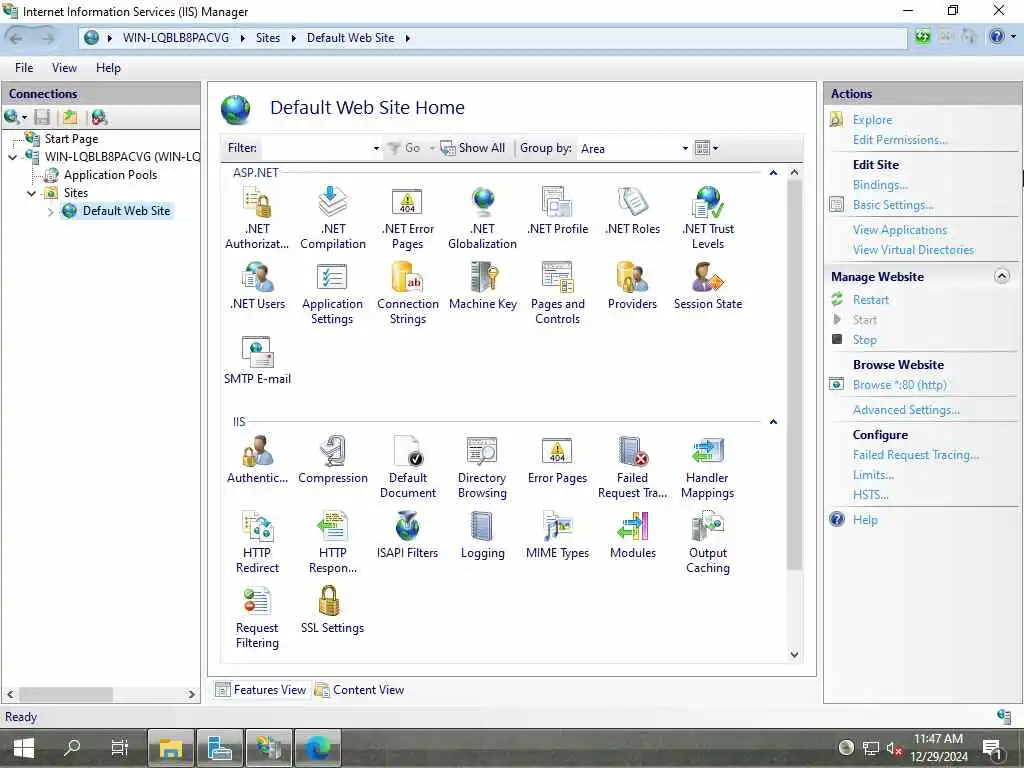Open .NET Error Pages feature
The width and height of the screenshot is (1024, 768).
[408, 218]
